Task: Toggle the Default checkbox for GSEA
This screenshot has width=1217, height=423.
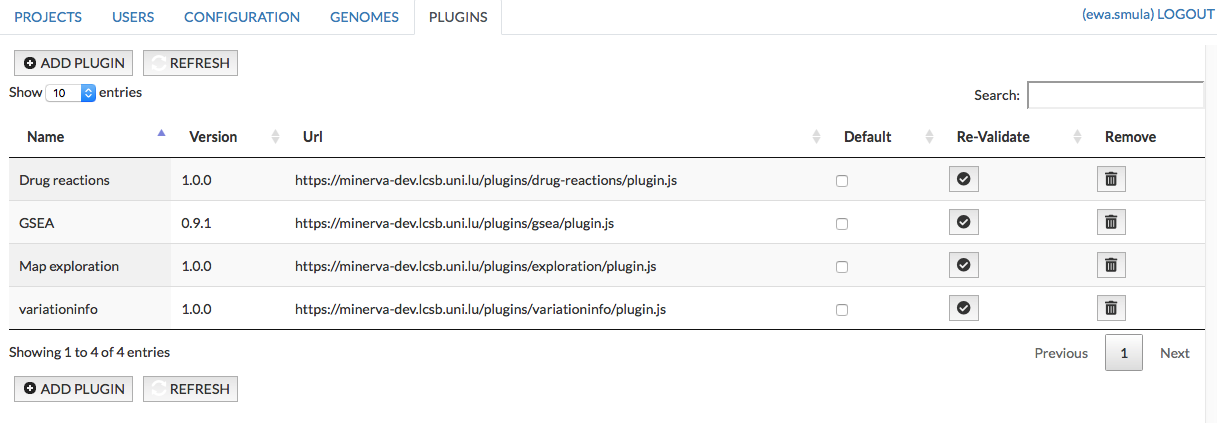Action: coord(842,224)
